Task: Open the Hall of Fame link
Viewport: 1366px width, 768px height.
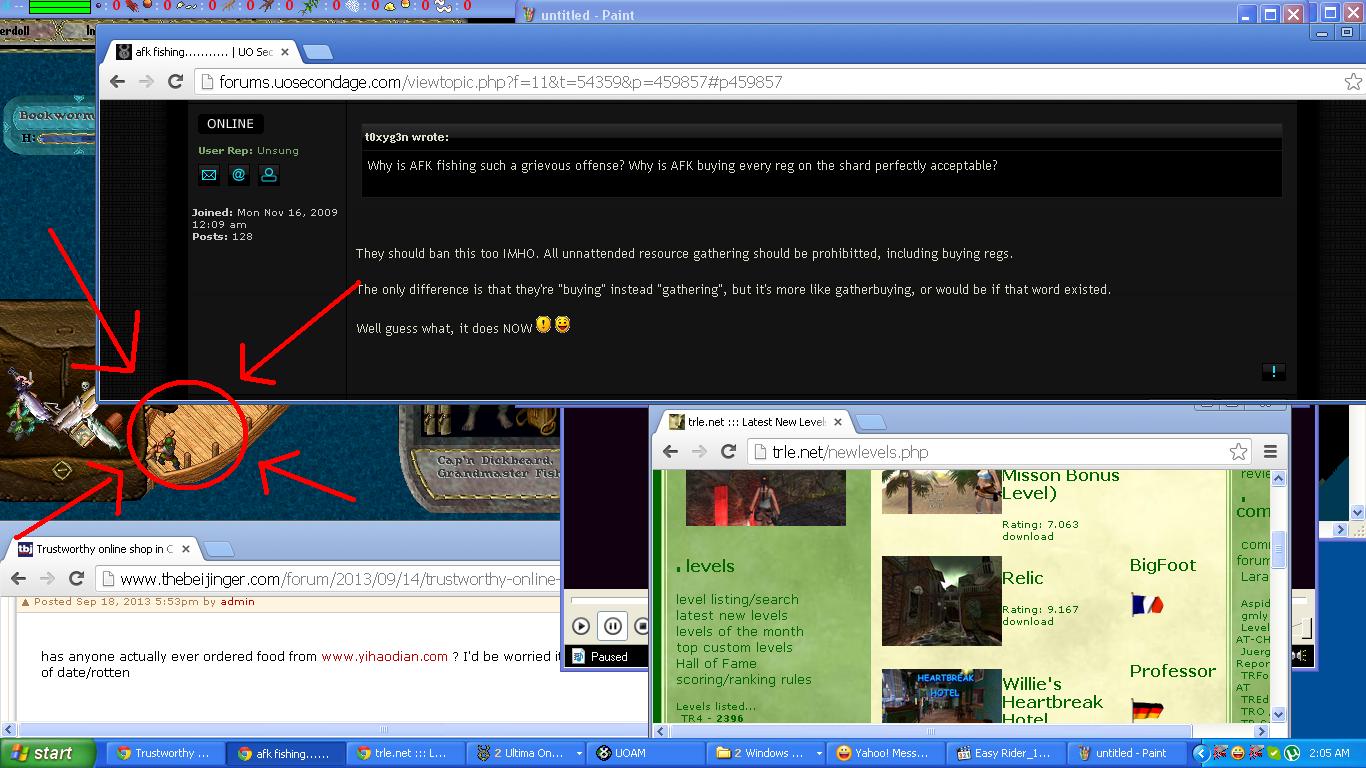Action: (x=716, y=663)
